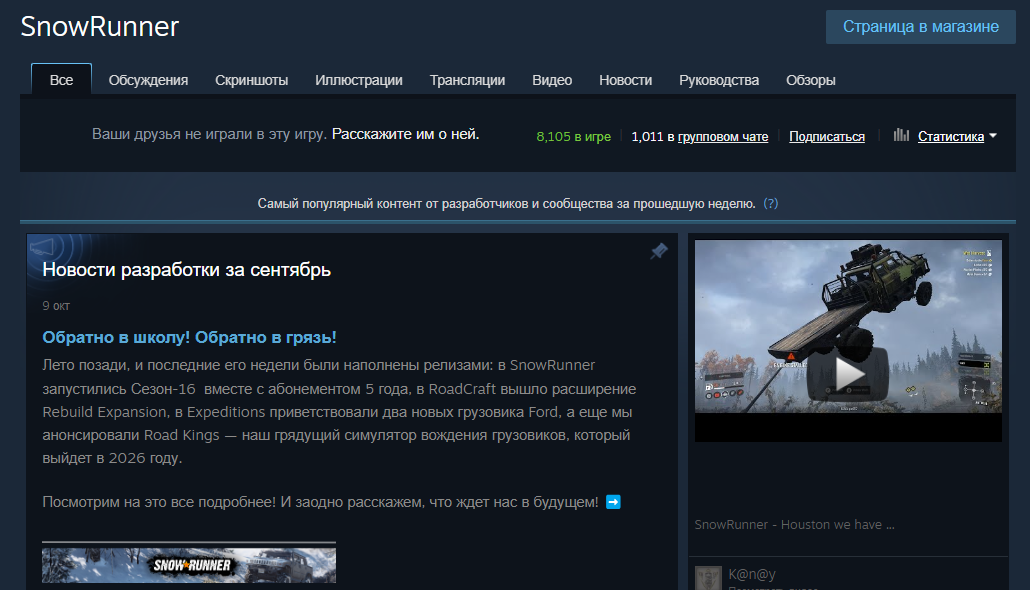Select the Все tab
This screenshot has width=1030, height=590.
[61, 79]
